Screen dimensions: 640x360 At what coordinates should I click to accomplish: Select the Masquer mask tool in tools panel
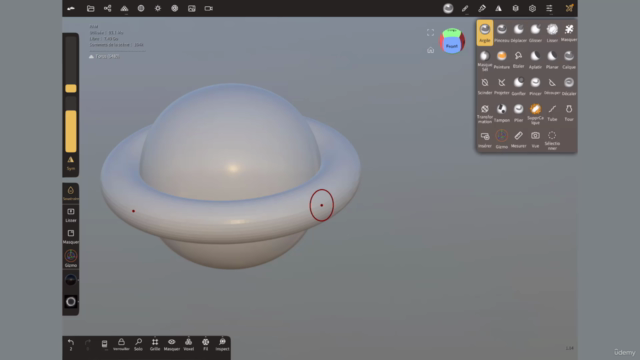(569, 33)
